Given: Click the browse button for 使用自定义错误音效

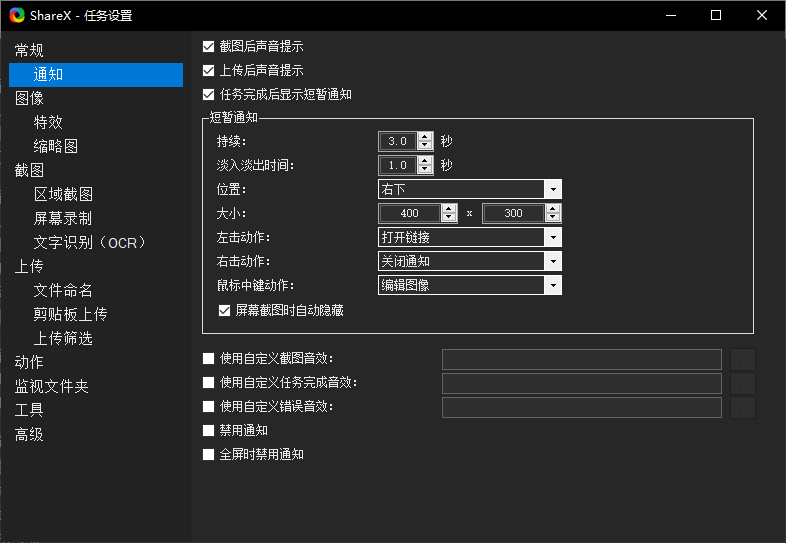Looking at the screenshot, I should click(x=743, y=407).
